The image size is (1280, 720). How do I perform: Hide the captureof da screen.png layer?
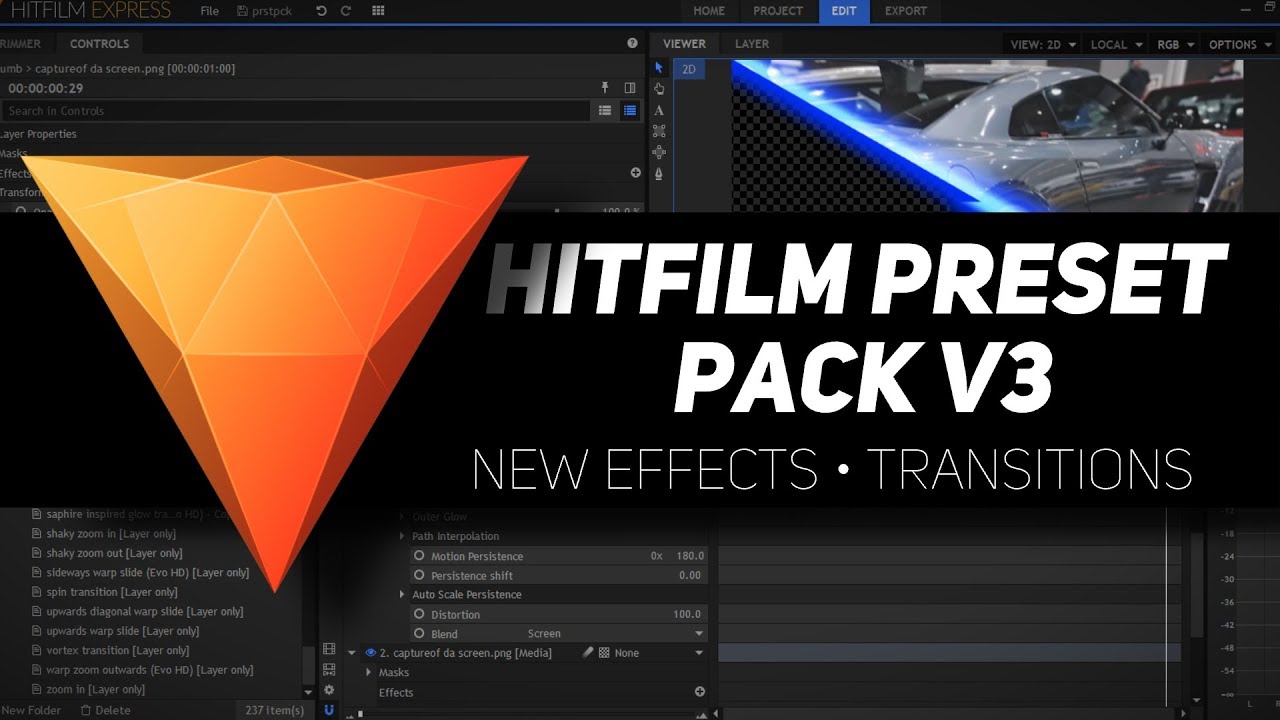click(x=371, y=653)
